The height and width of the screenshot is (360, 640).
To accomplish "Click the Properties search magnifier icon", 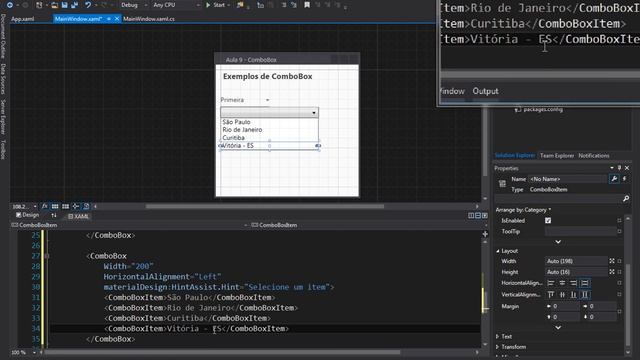I will coord(626,199).
